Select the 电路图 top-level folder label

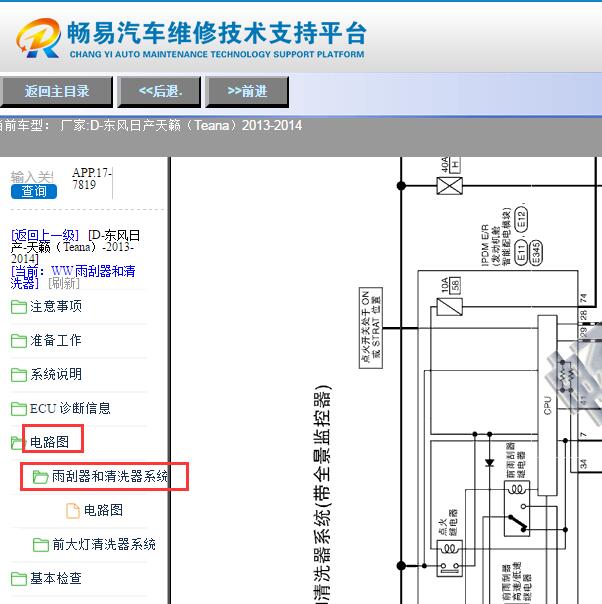pos(49,442)
